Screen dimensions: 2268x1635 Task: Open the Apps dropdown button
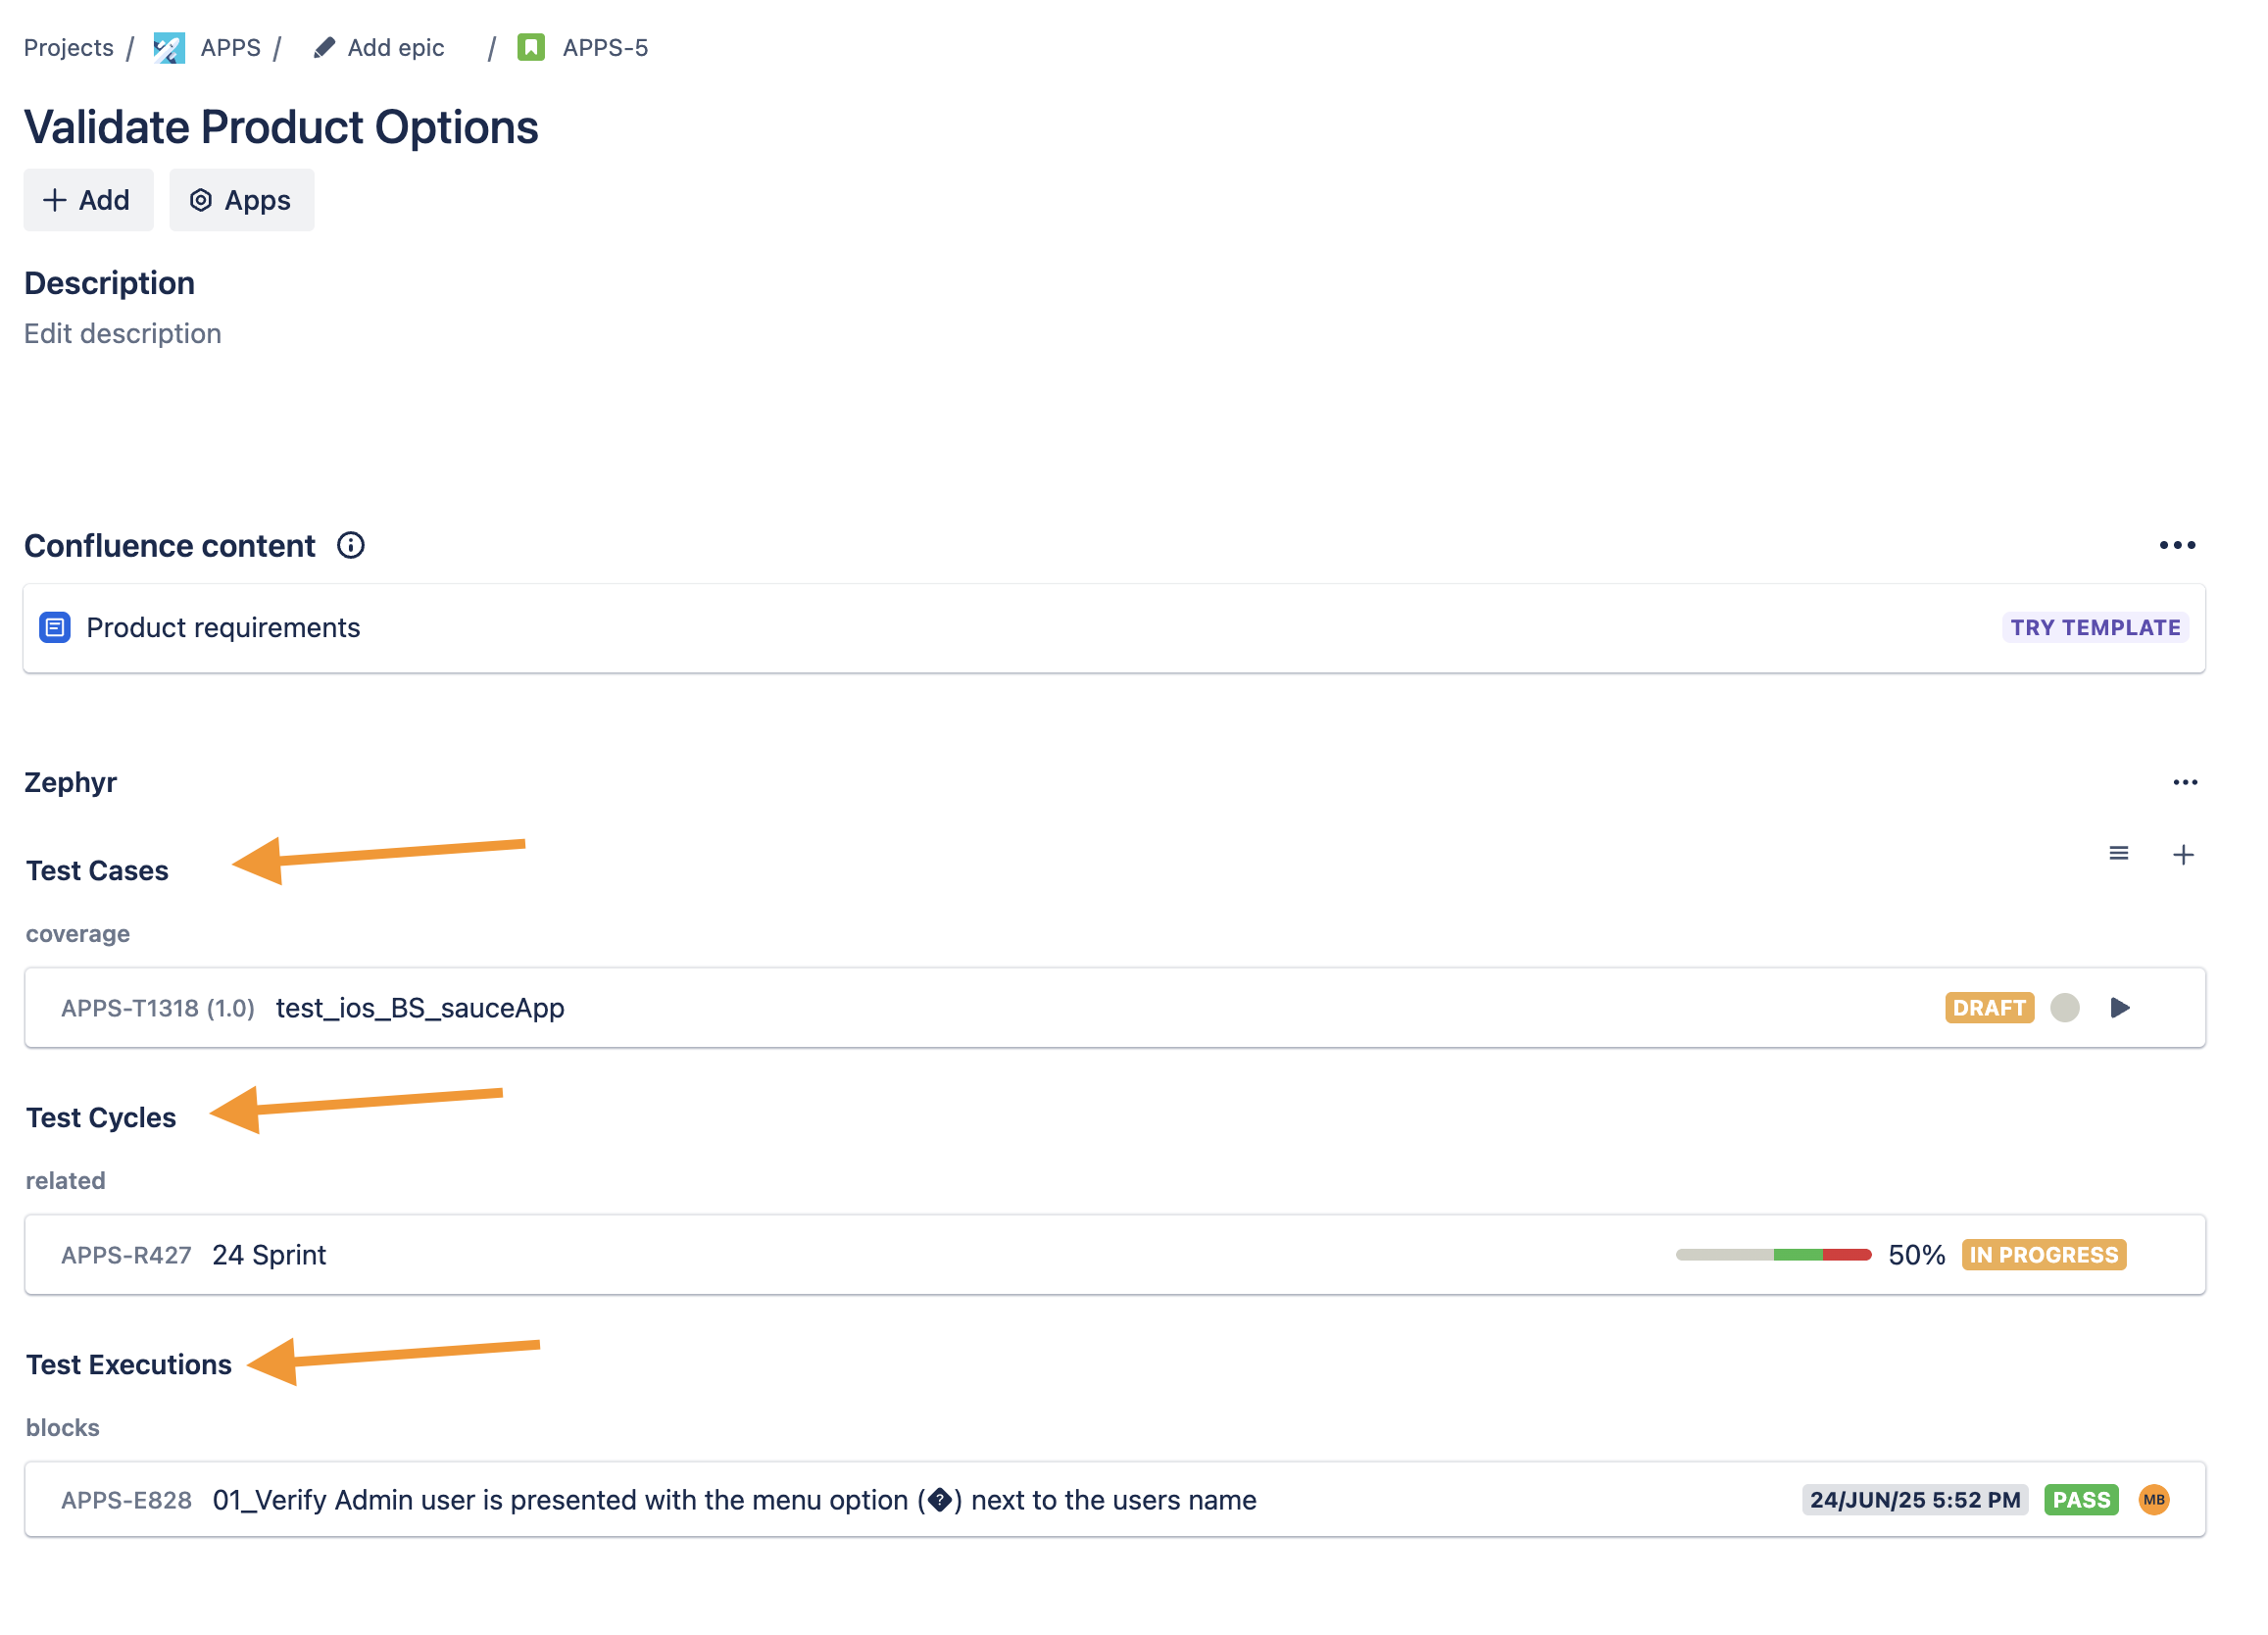tap(241, 201)
